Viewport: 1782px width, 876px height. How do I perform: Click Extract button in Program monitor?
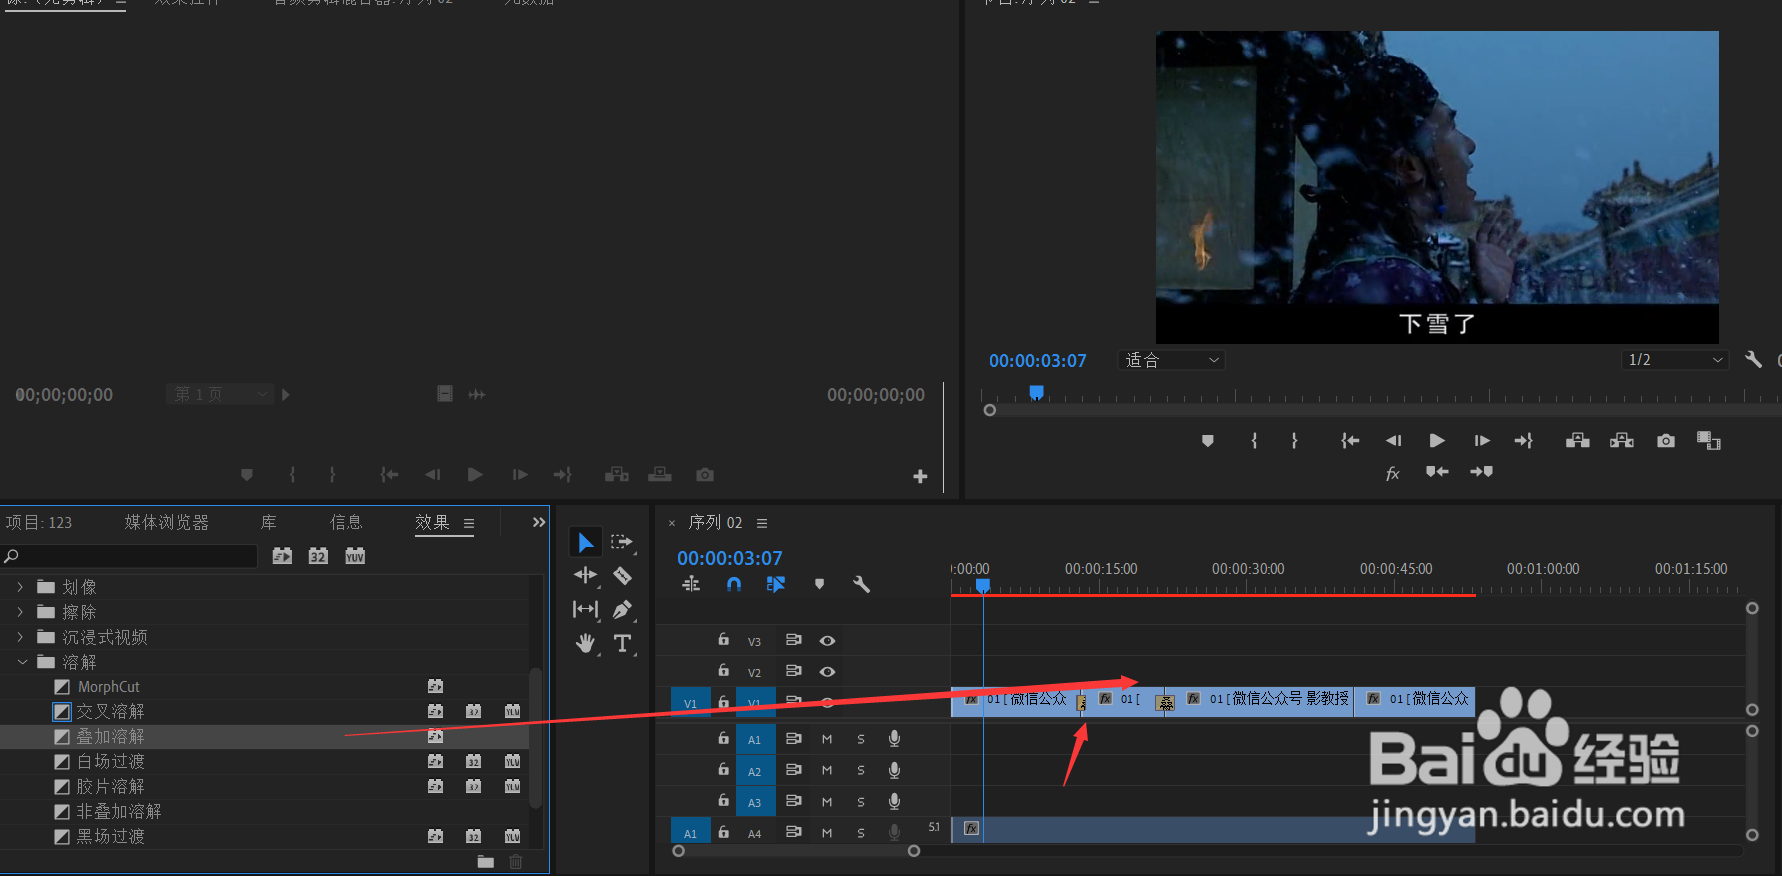pos(1622,441)
